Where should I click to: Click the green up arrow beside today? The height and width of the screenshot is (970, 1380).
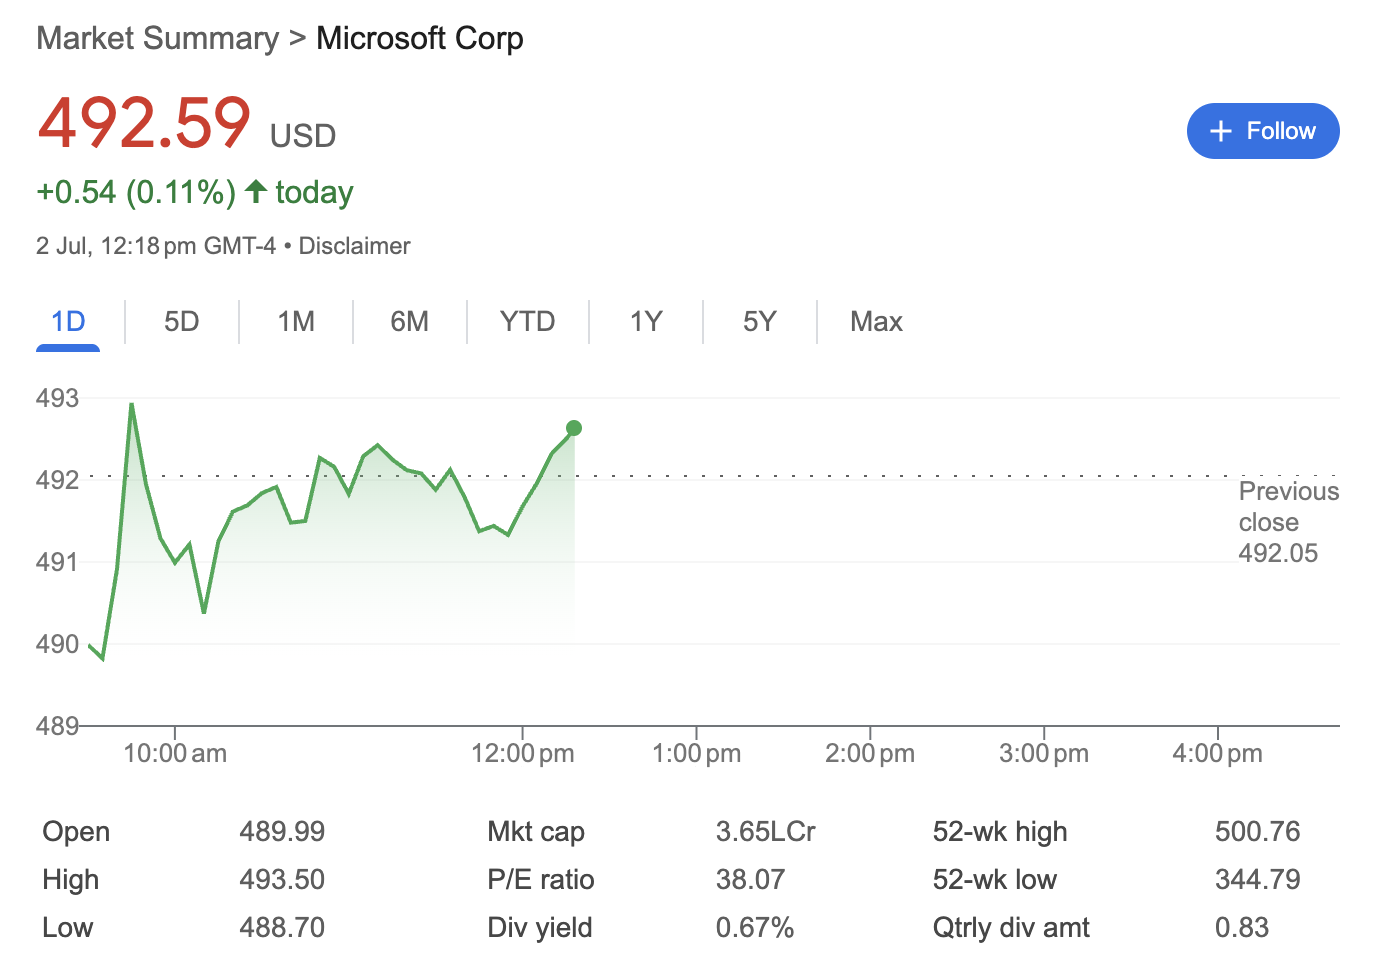click(x=256, y=191)
